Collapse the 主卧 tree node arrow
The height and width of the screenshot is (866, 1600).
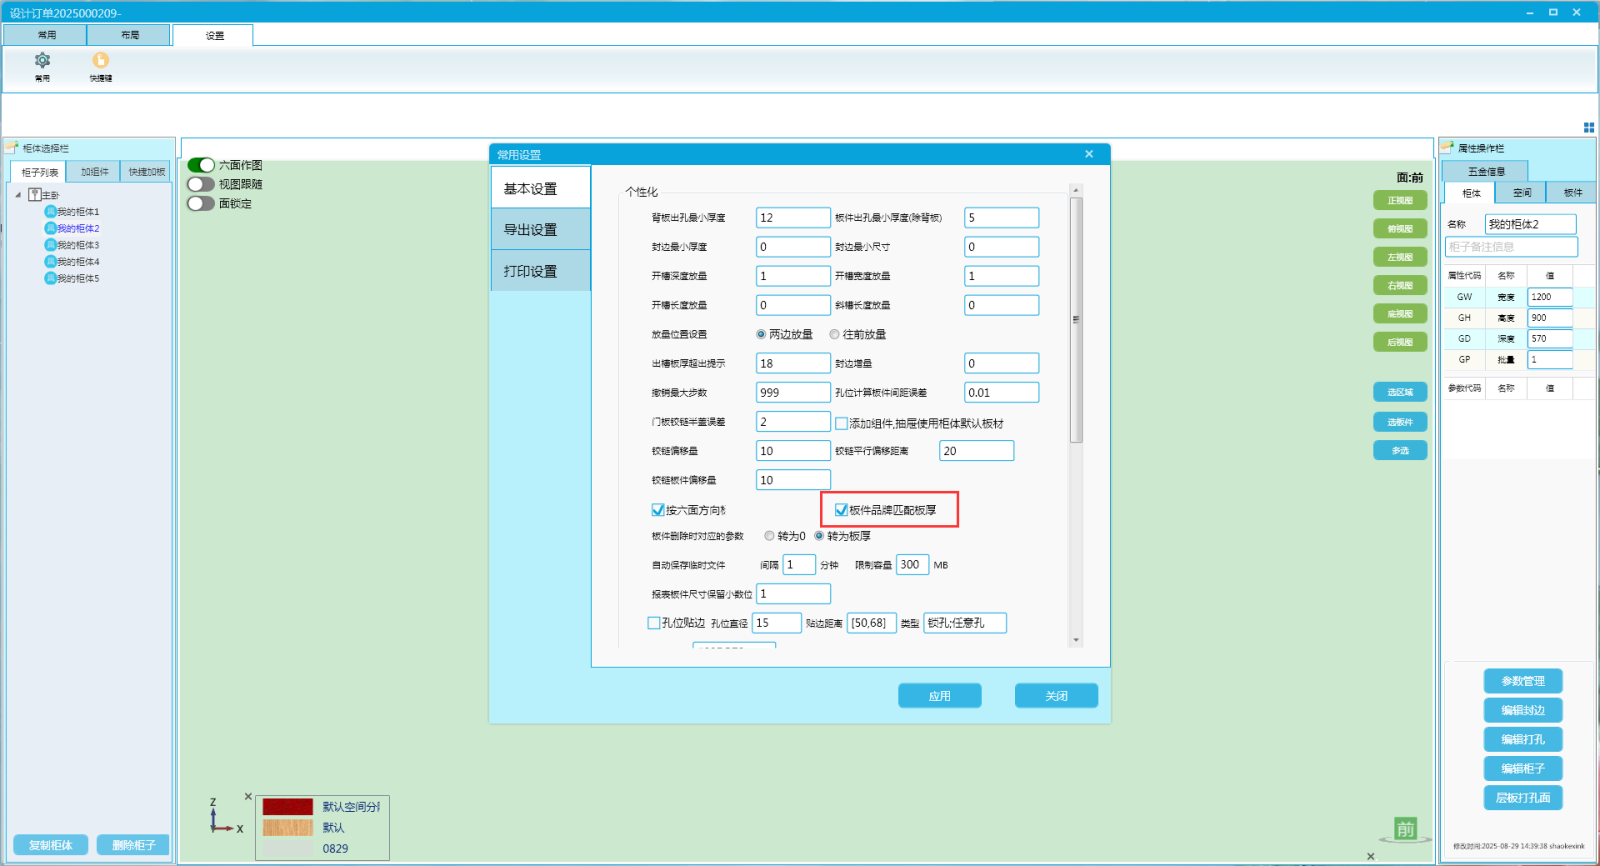18,195
